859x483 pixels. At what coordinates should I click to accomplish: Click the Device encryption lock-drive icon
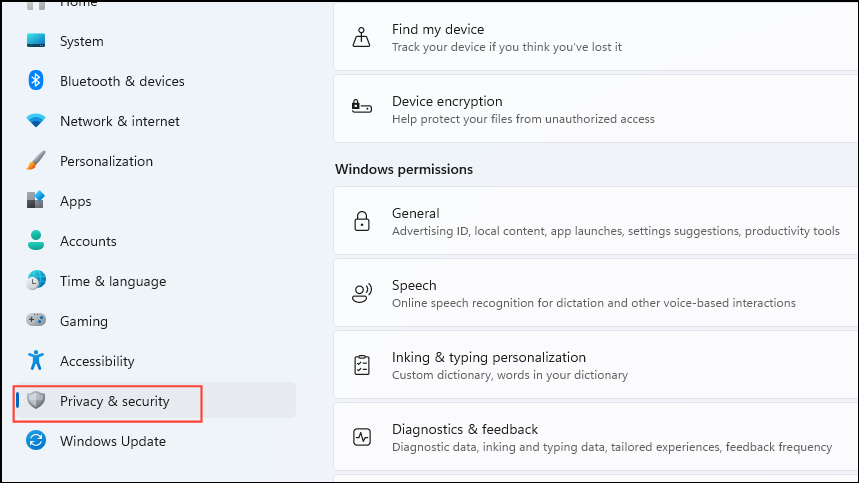[x=362, y=106]
